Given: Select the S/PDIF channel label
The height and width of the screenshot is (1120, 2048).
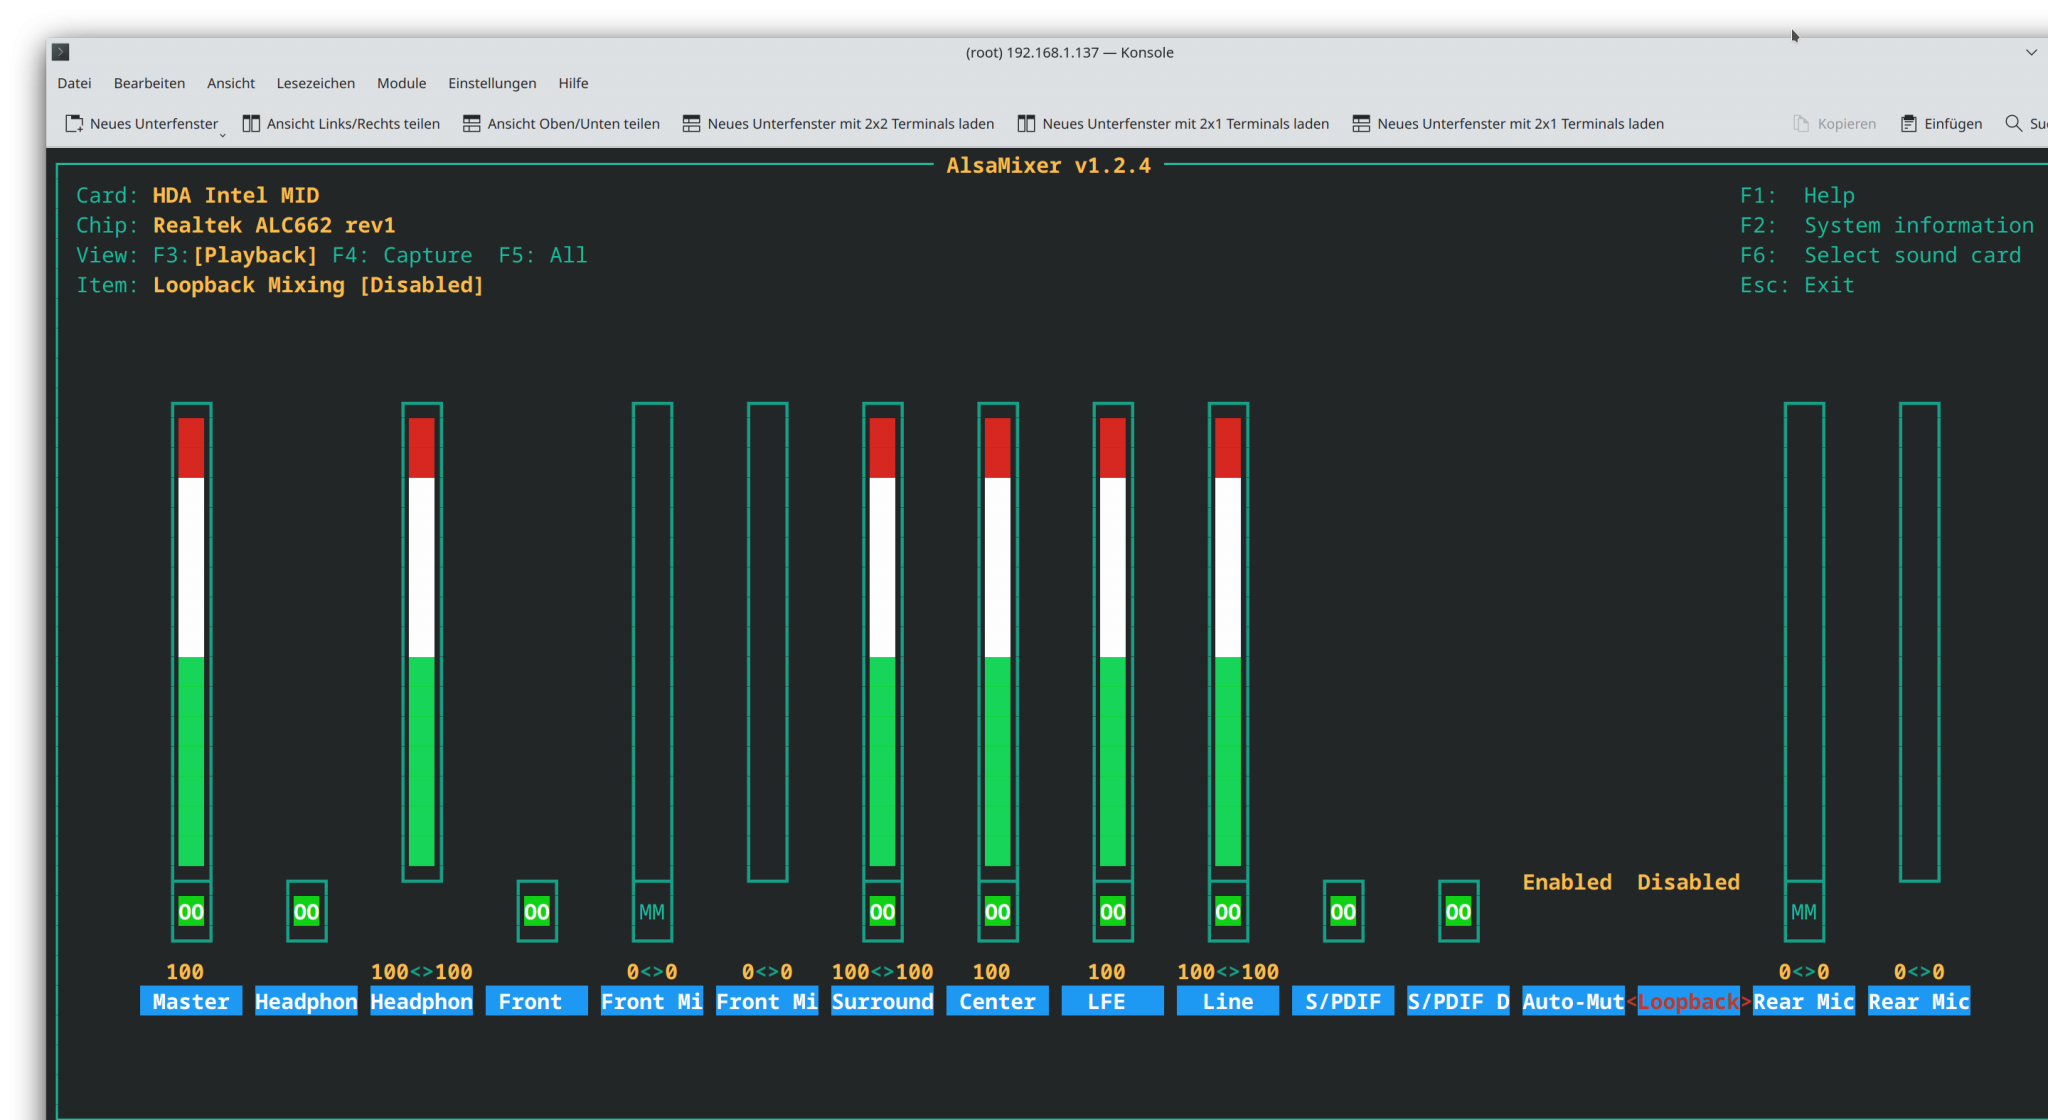Looking at the screenshot, I should point(1343,1001).
